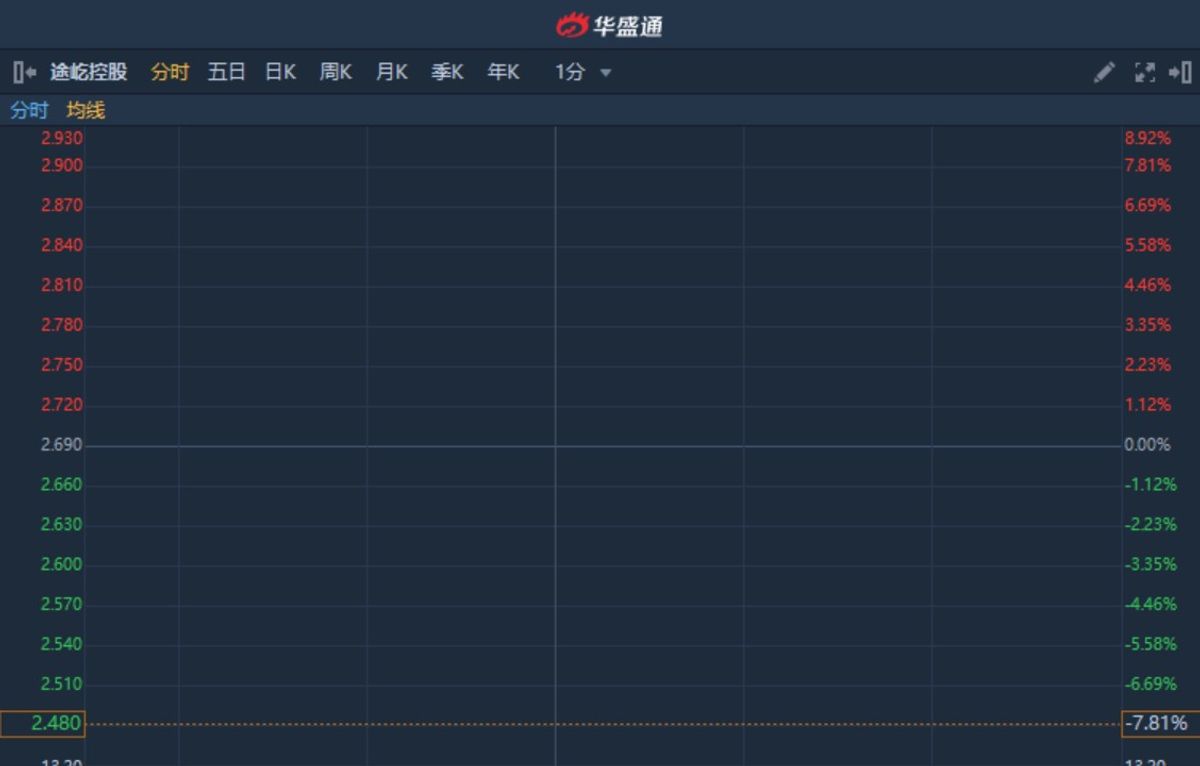Toggle fullscreen chart view

(x=1145, y=72)
